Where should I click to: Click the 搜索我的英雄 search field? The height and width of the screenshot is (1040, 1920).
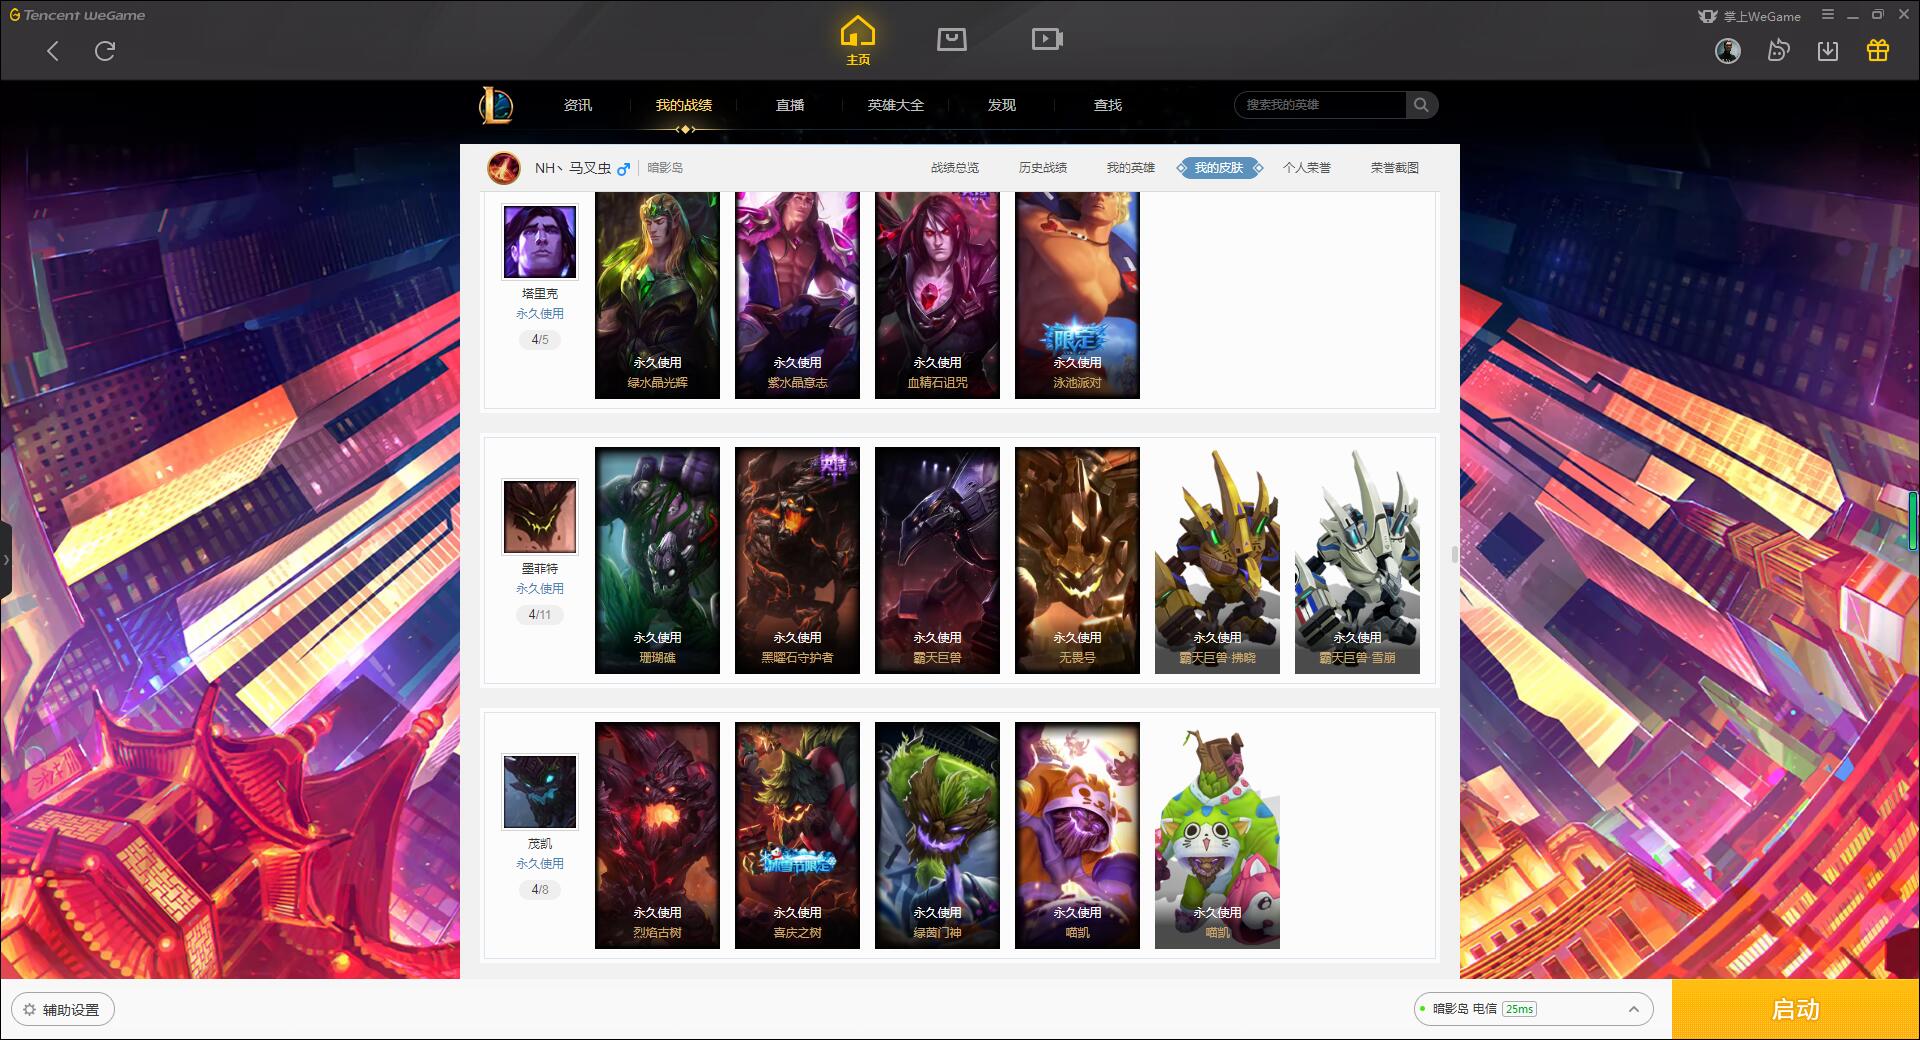point(1321,105)
